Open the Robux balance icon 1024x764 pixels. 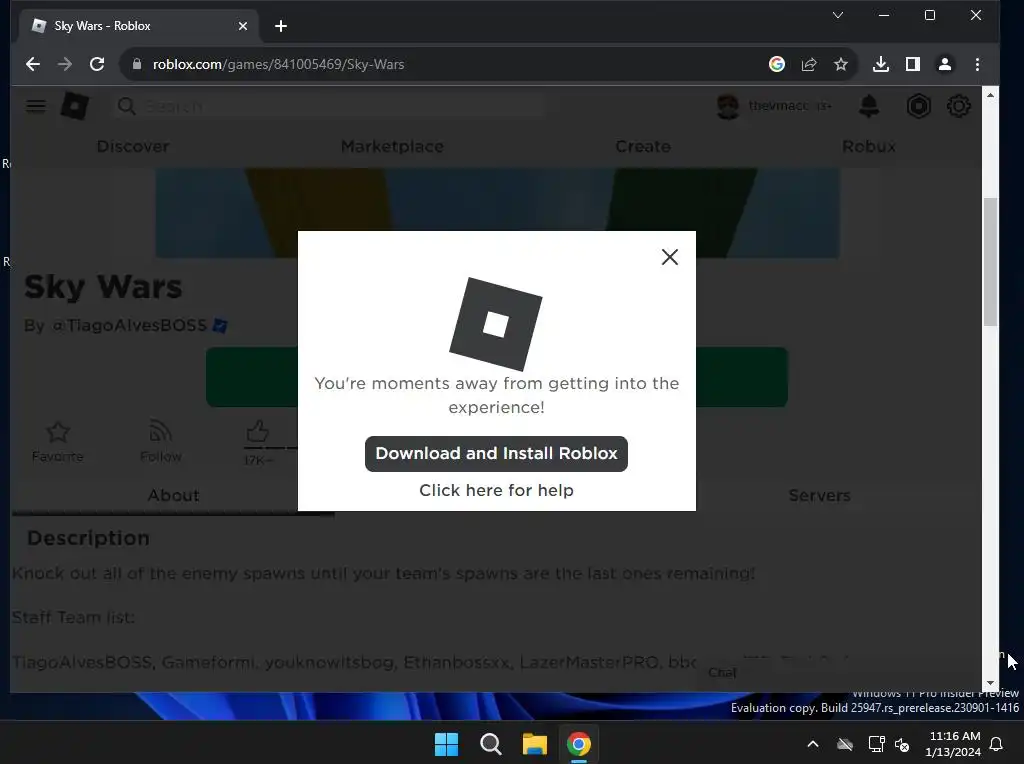(918, 106)
